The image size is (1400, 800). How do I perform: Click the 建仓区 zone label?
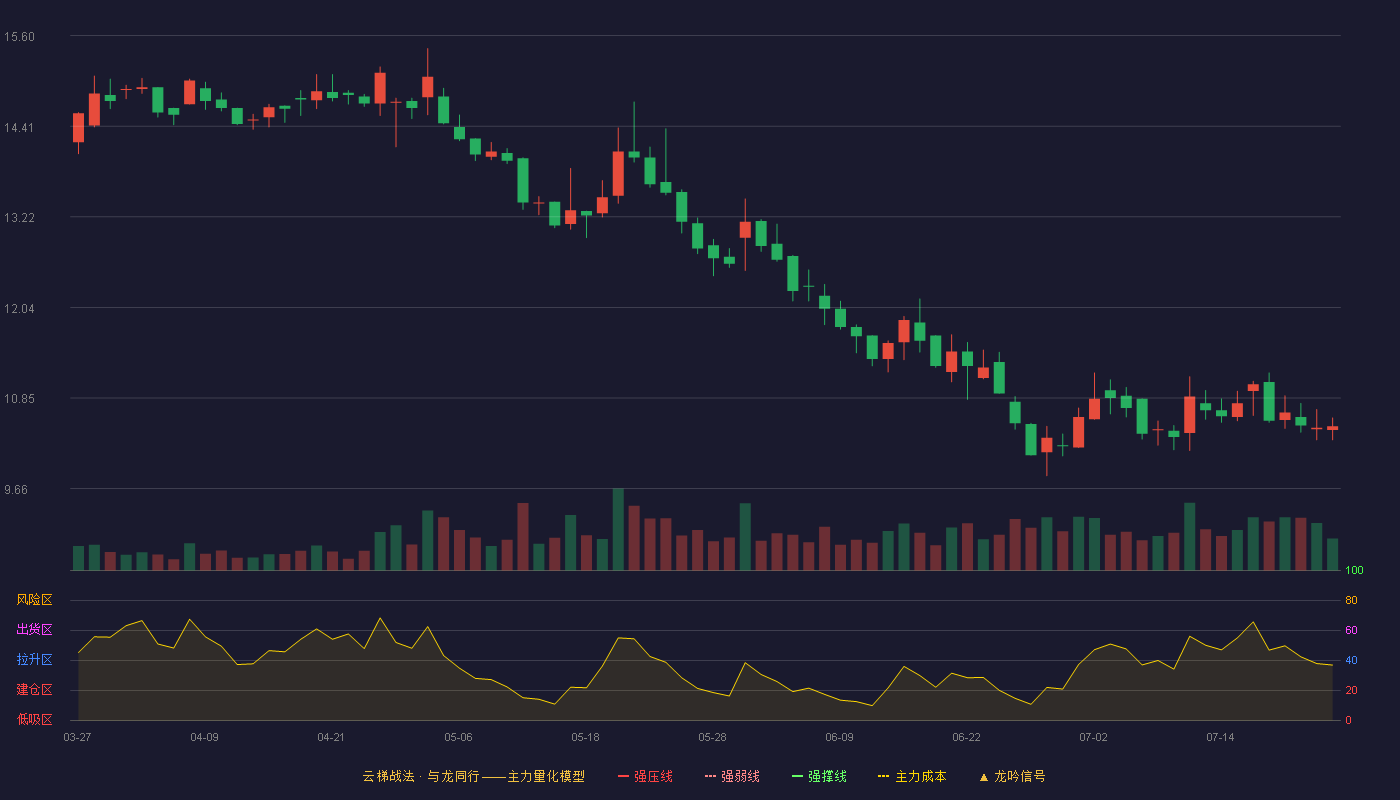click(34, 690)
